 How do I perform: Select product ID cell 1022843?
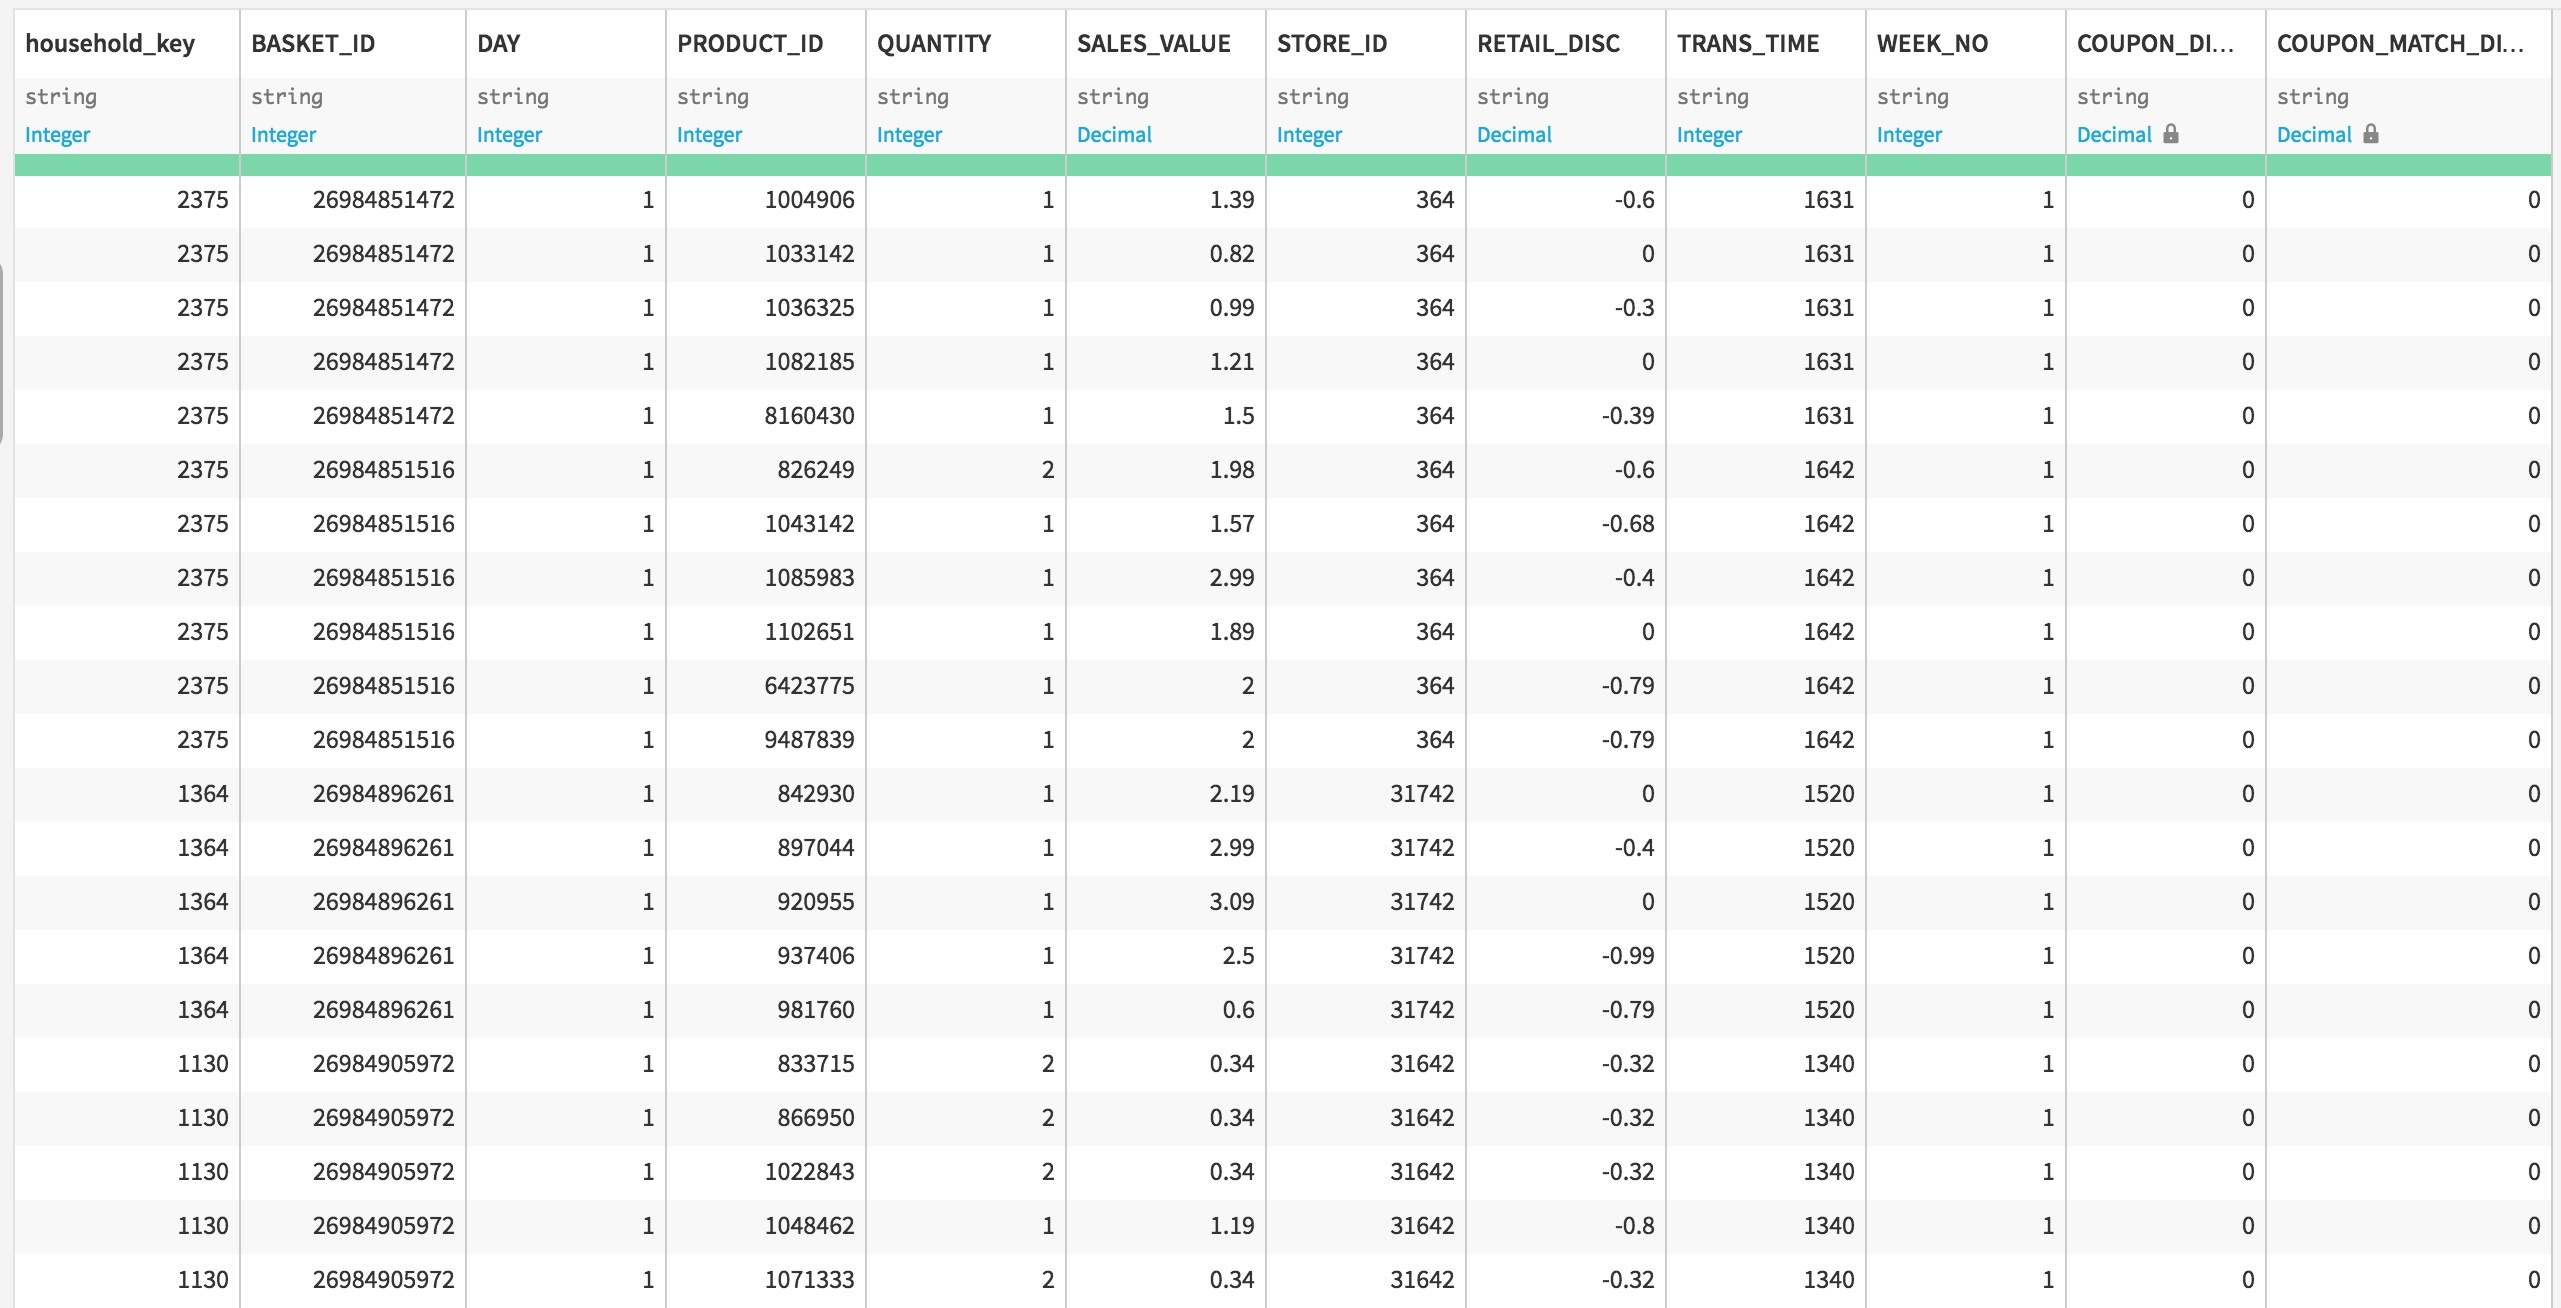766,1172
